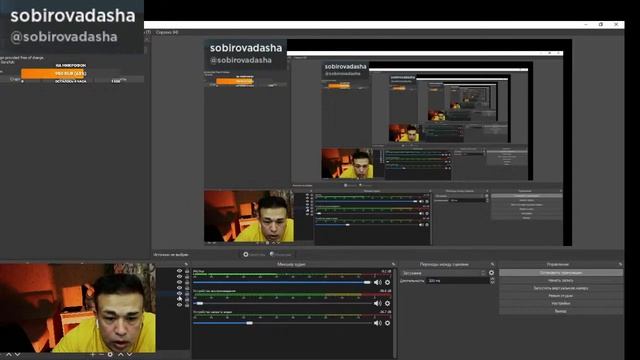The height and width of the screenshot is (360, 640).
Task: Click the controls panel title
Action: 558,264
